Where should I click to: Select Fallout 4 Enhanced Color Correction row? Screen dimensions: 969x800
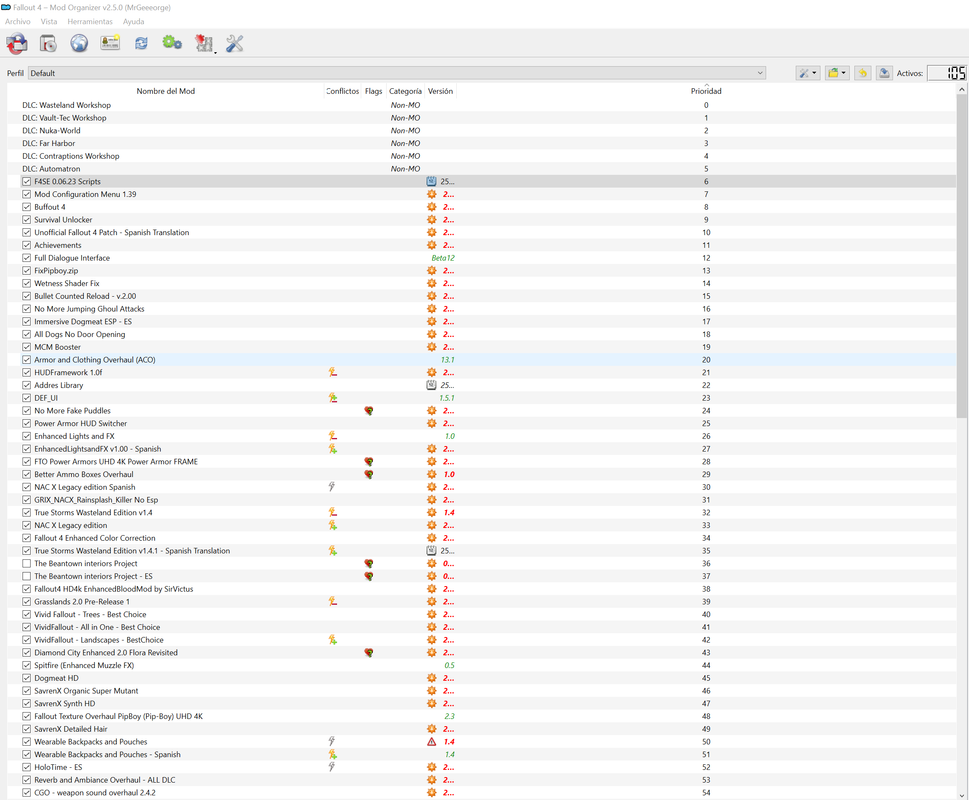(481, 538)
